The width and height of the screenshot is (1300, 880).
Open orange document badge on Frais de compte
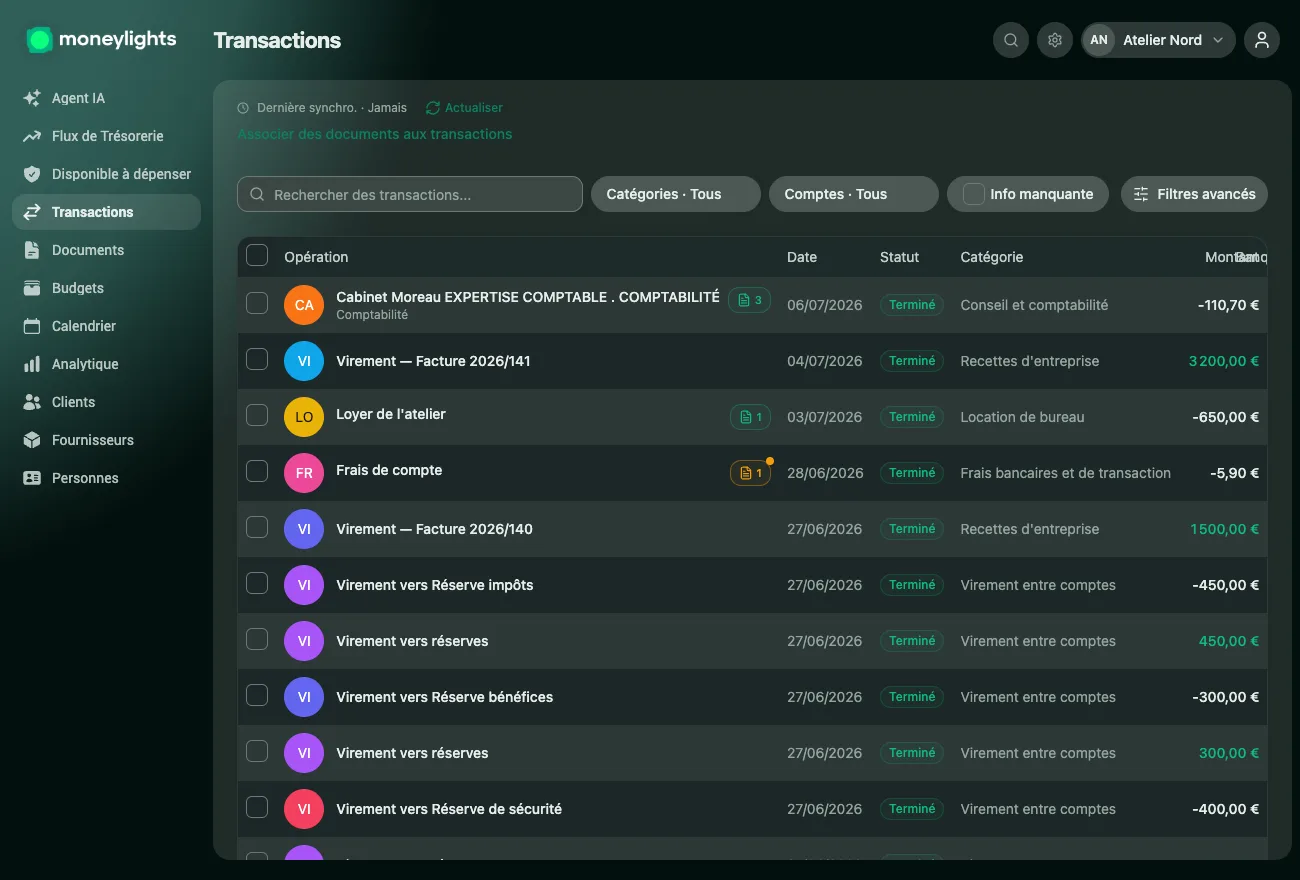749,473
